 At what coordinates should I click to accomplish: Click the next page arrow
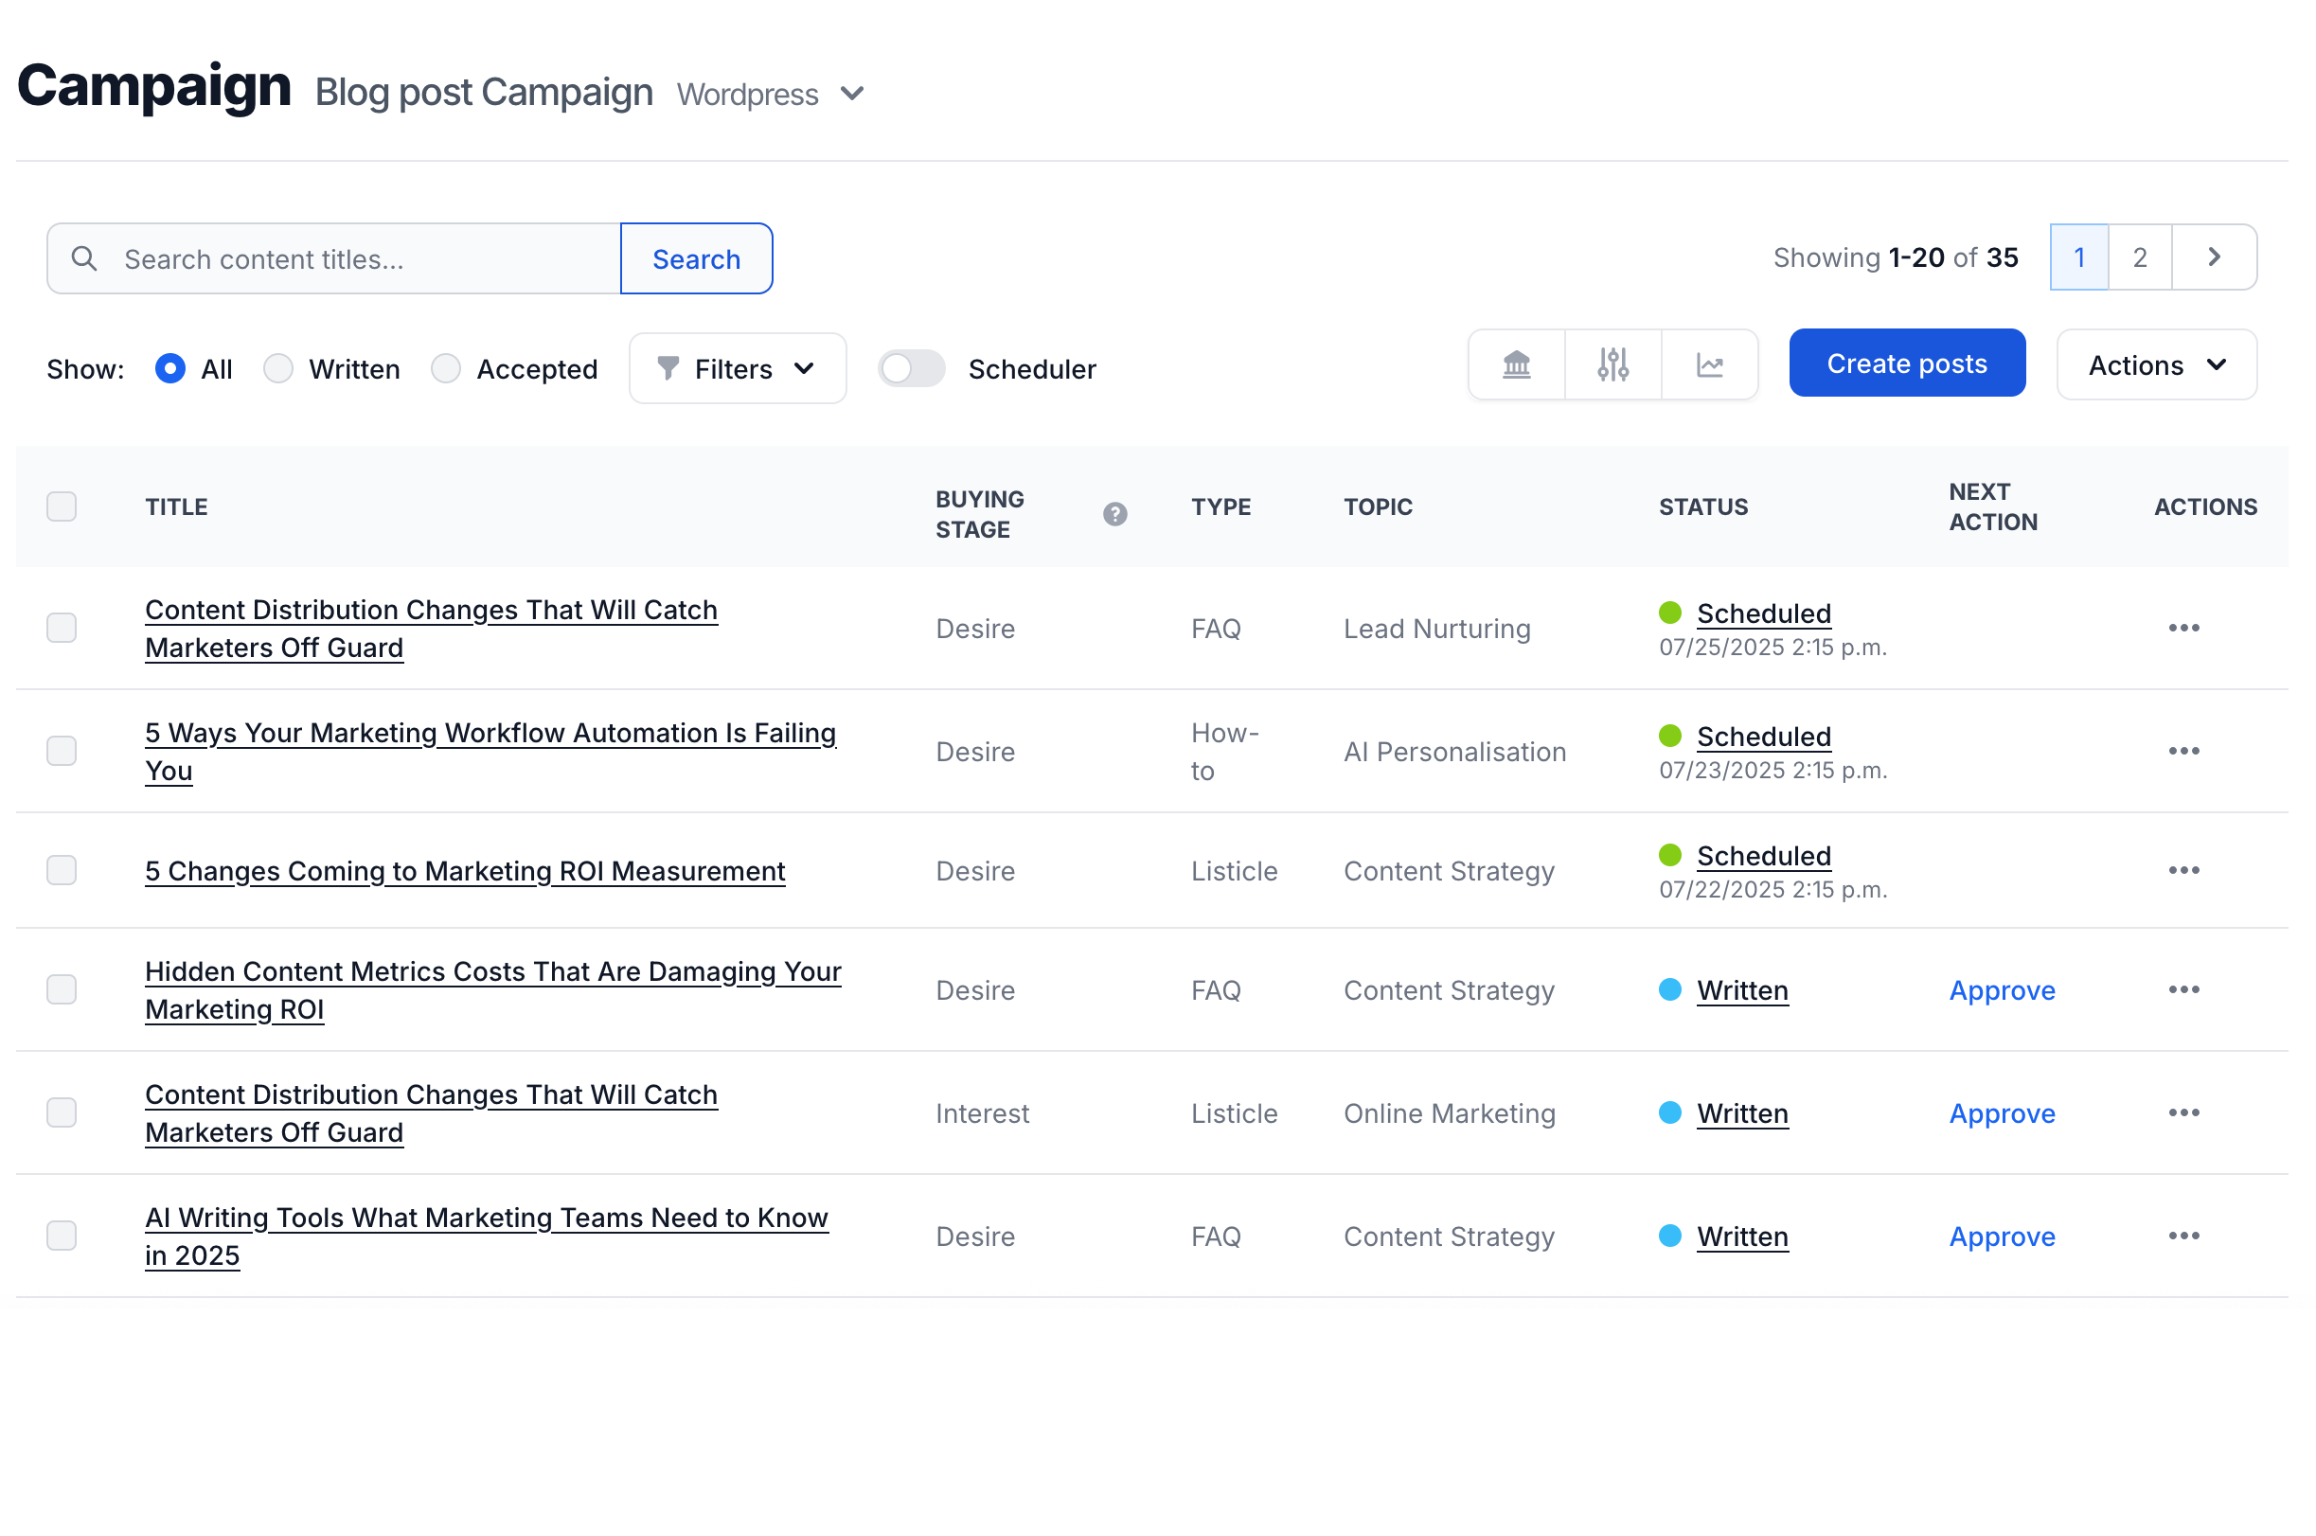pyautogui.click(x=2214, y=257)
